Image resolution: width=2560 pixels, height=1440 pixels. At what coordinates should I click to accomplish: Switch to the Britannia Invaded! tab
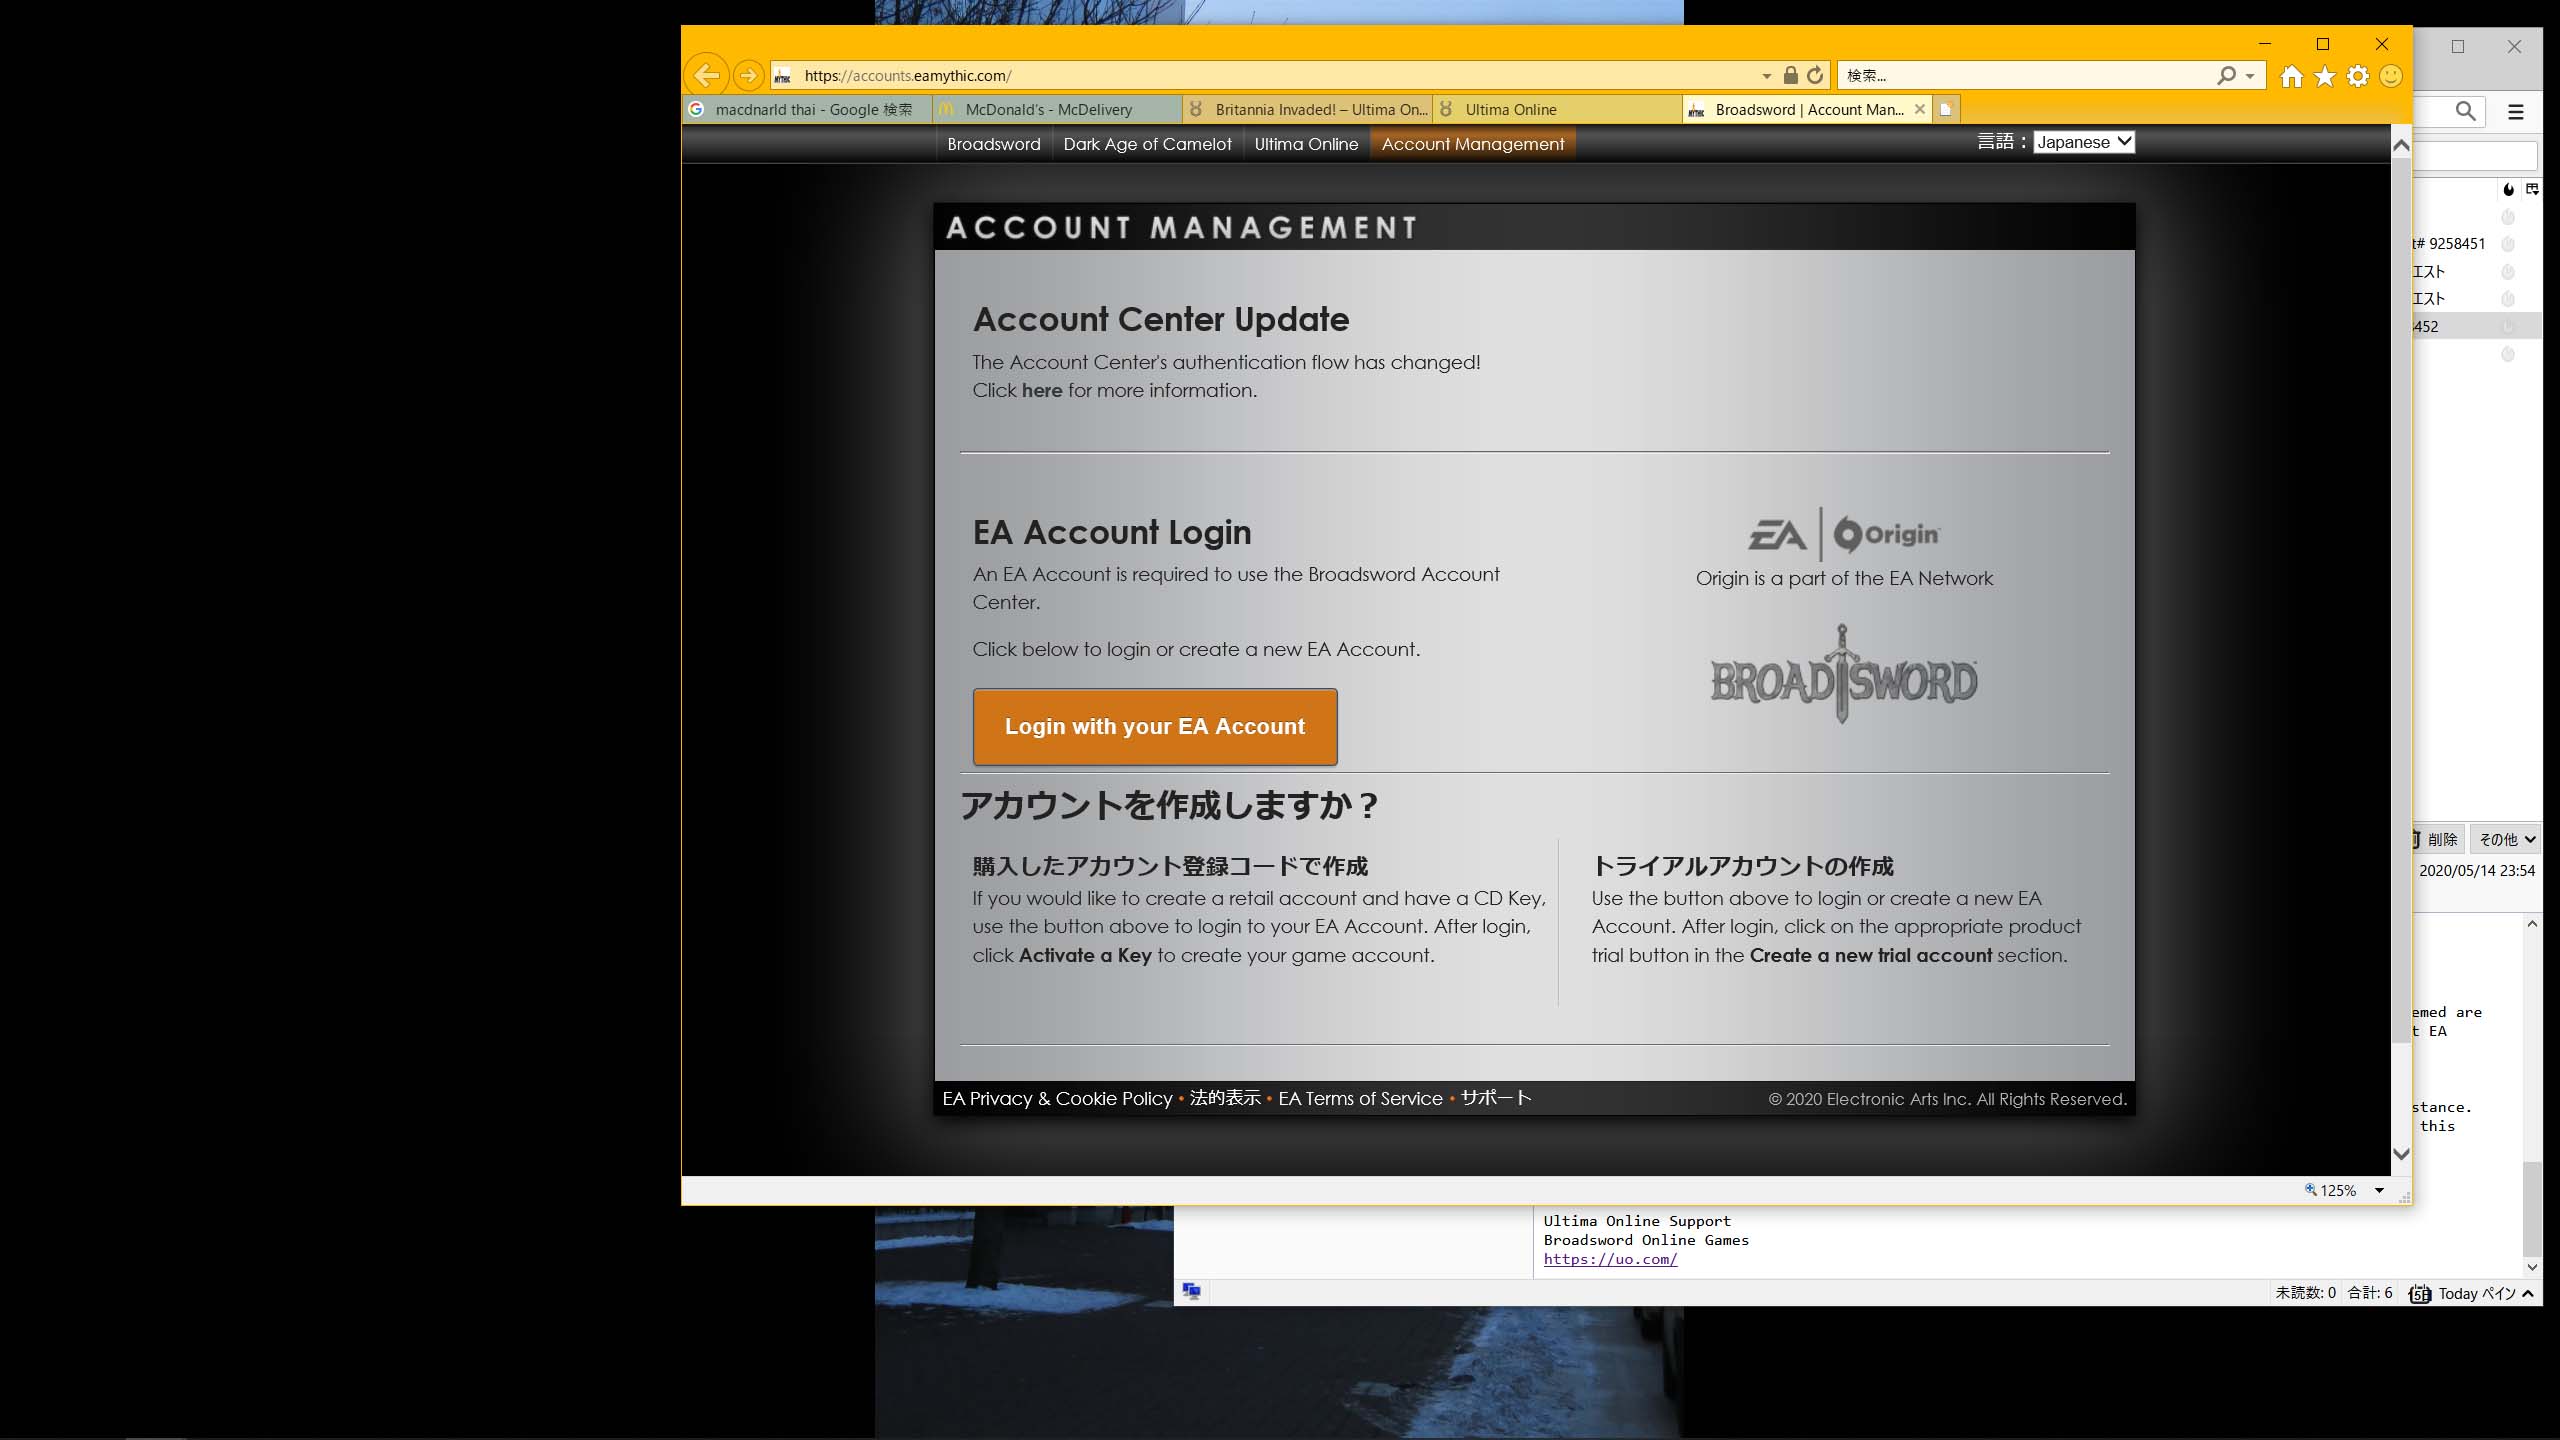tap(1307, 109)
